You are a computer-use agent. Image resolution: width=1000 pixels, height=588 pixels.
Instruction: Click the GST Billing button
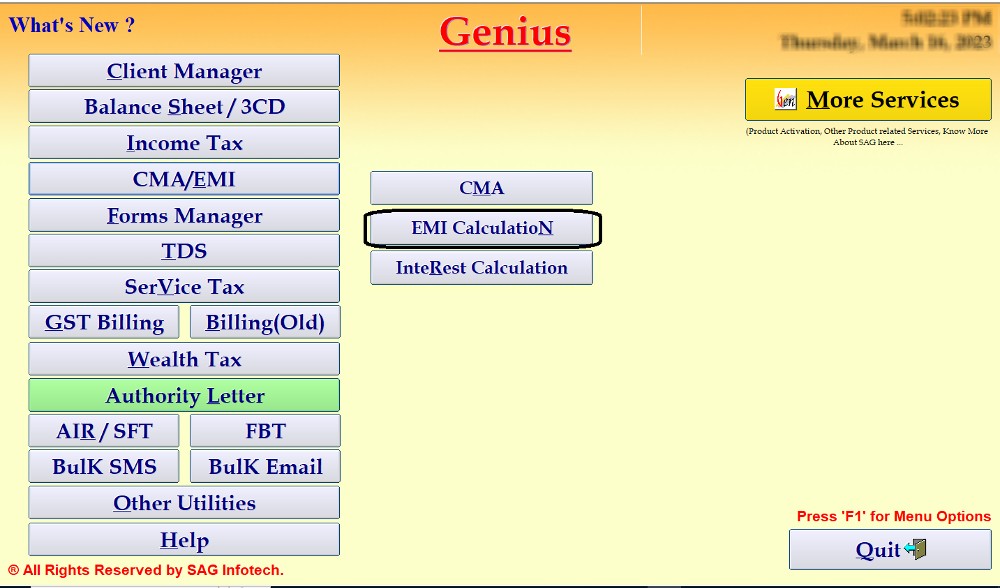[x=104, y=323]
